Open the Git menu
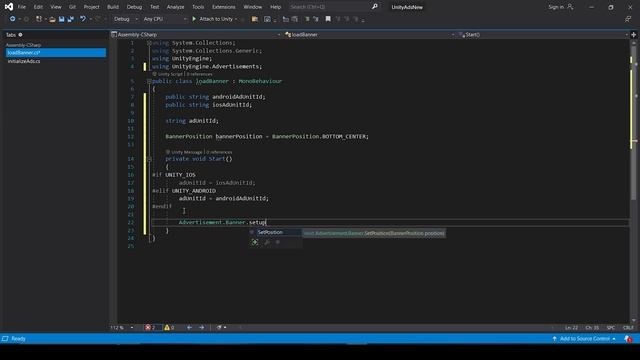The image size is (640, 360). [72, 7]
